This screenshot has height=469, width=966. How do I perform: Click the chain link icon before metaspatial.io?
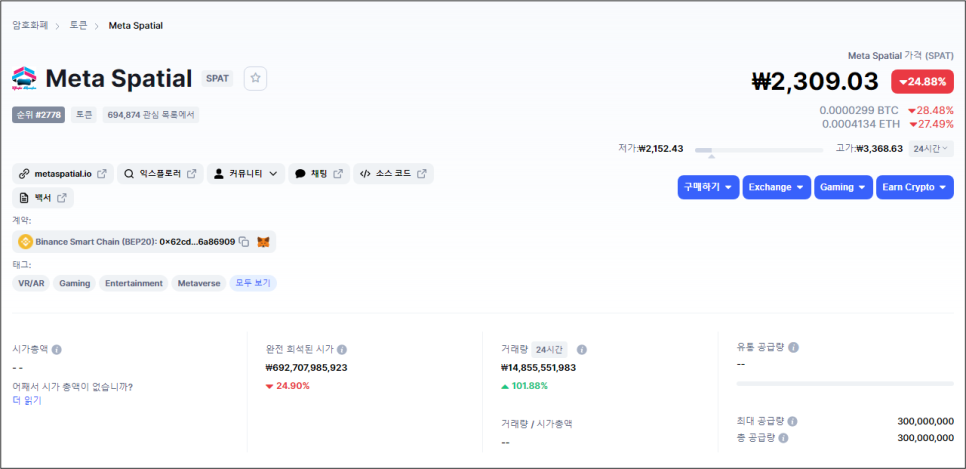(24, 174)
